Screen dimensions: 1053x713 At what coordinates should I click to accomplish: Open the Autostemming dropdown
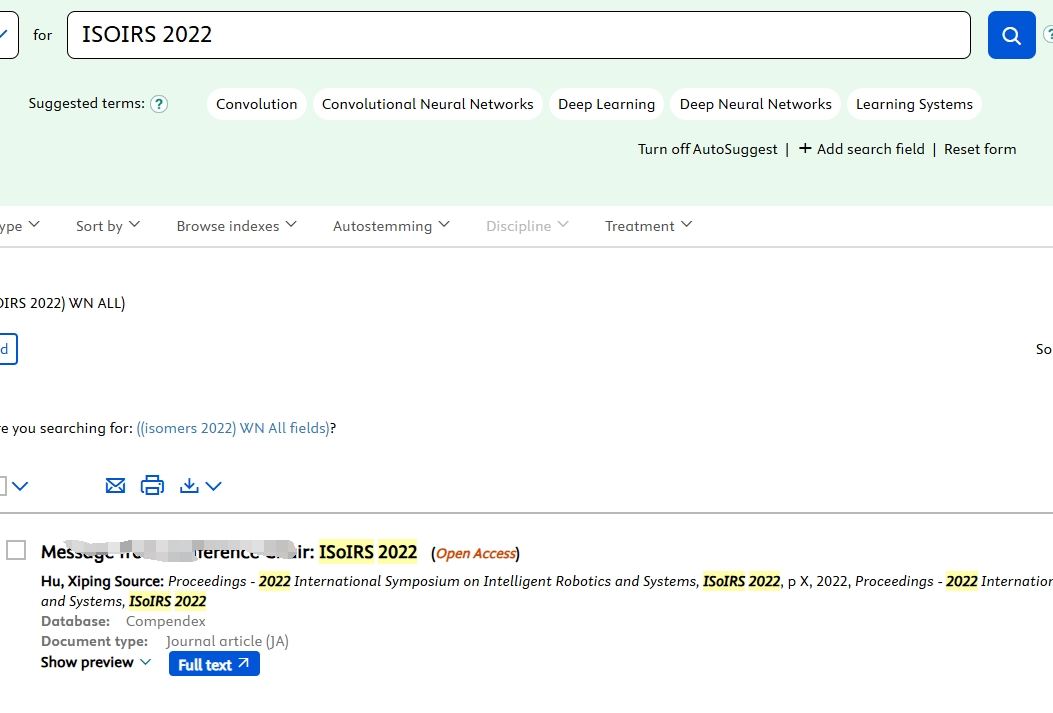pyautogui.click(x=391, y=226)
